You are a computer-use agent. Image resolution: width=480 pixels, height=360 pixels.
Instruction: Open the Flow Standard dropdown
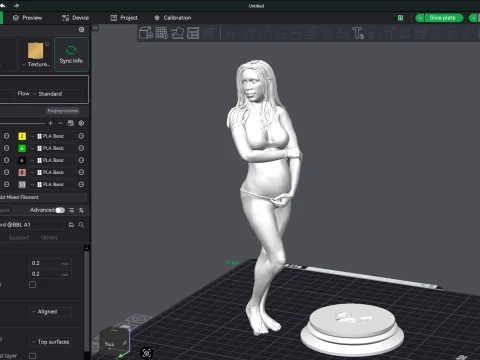click(x=57, y=94)
